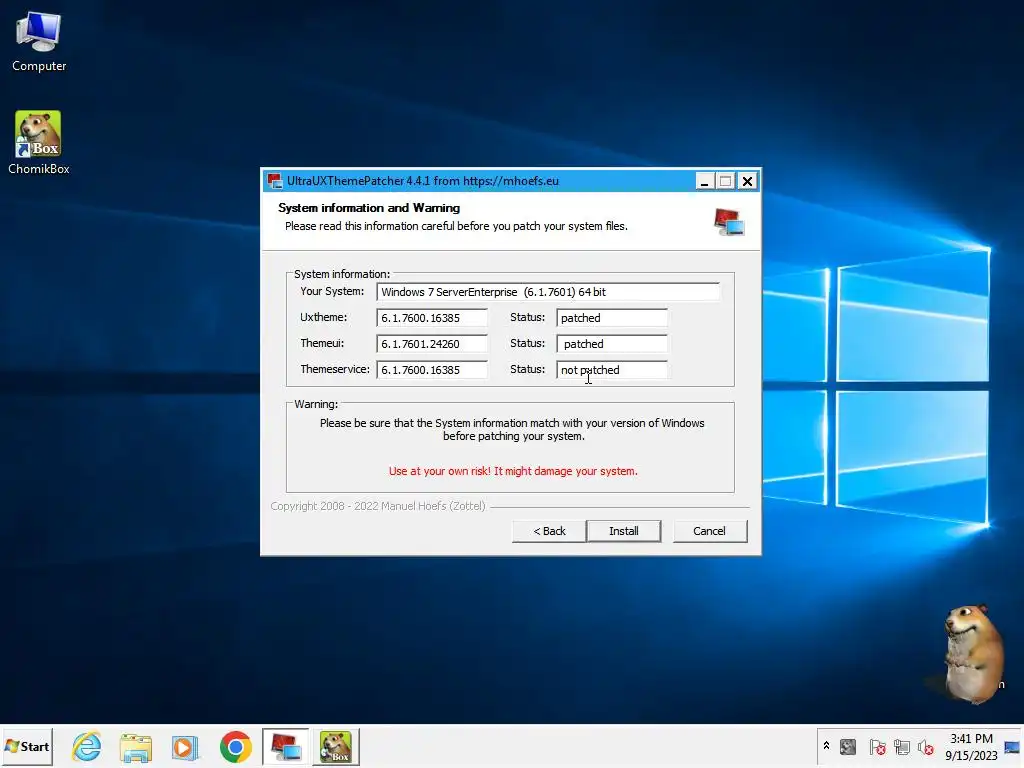Click the Themeui version field
1024x768 pixels.
point(432,344)
